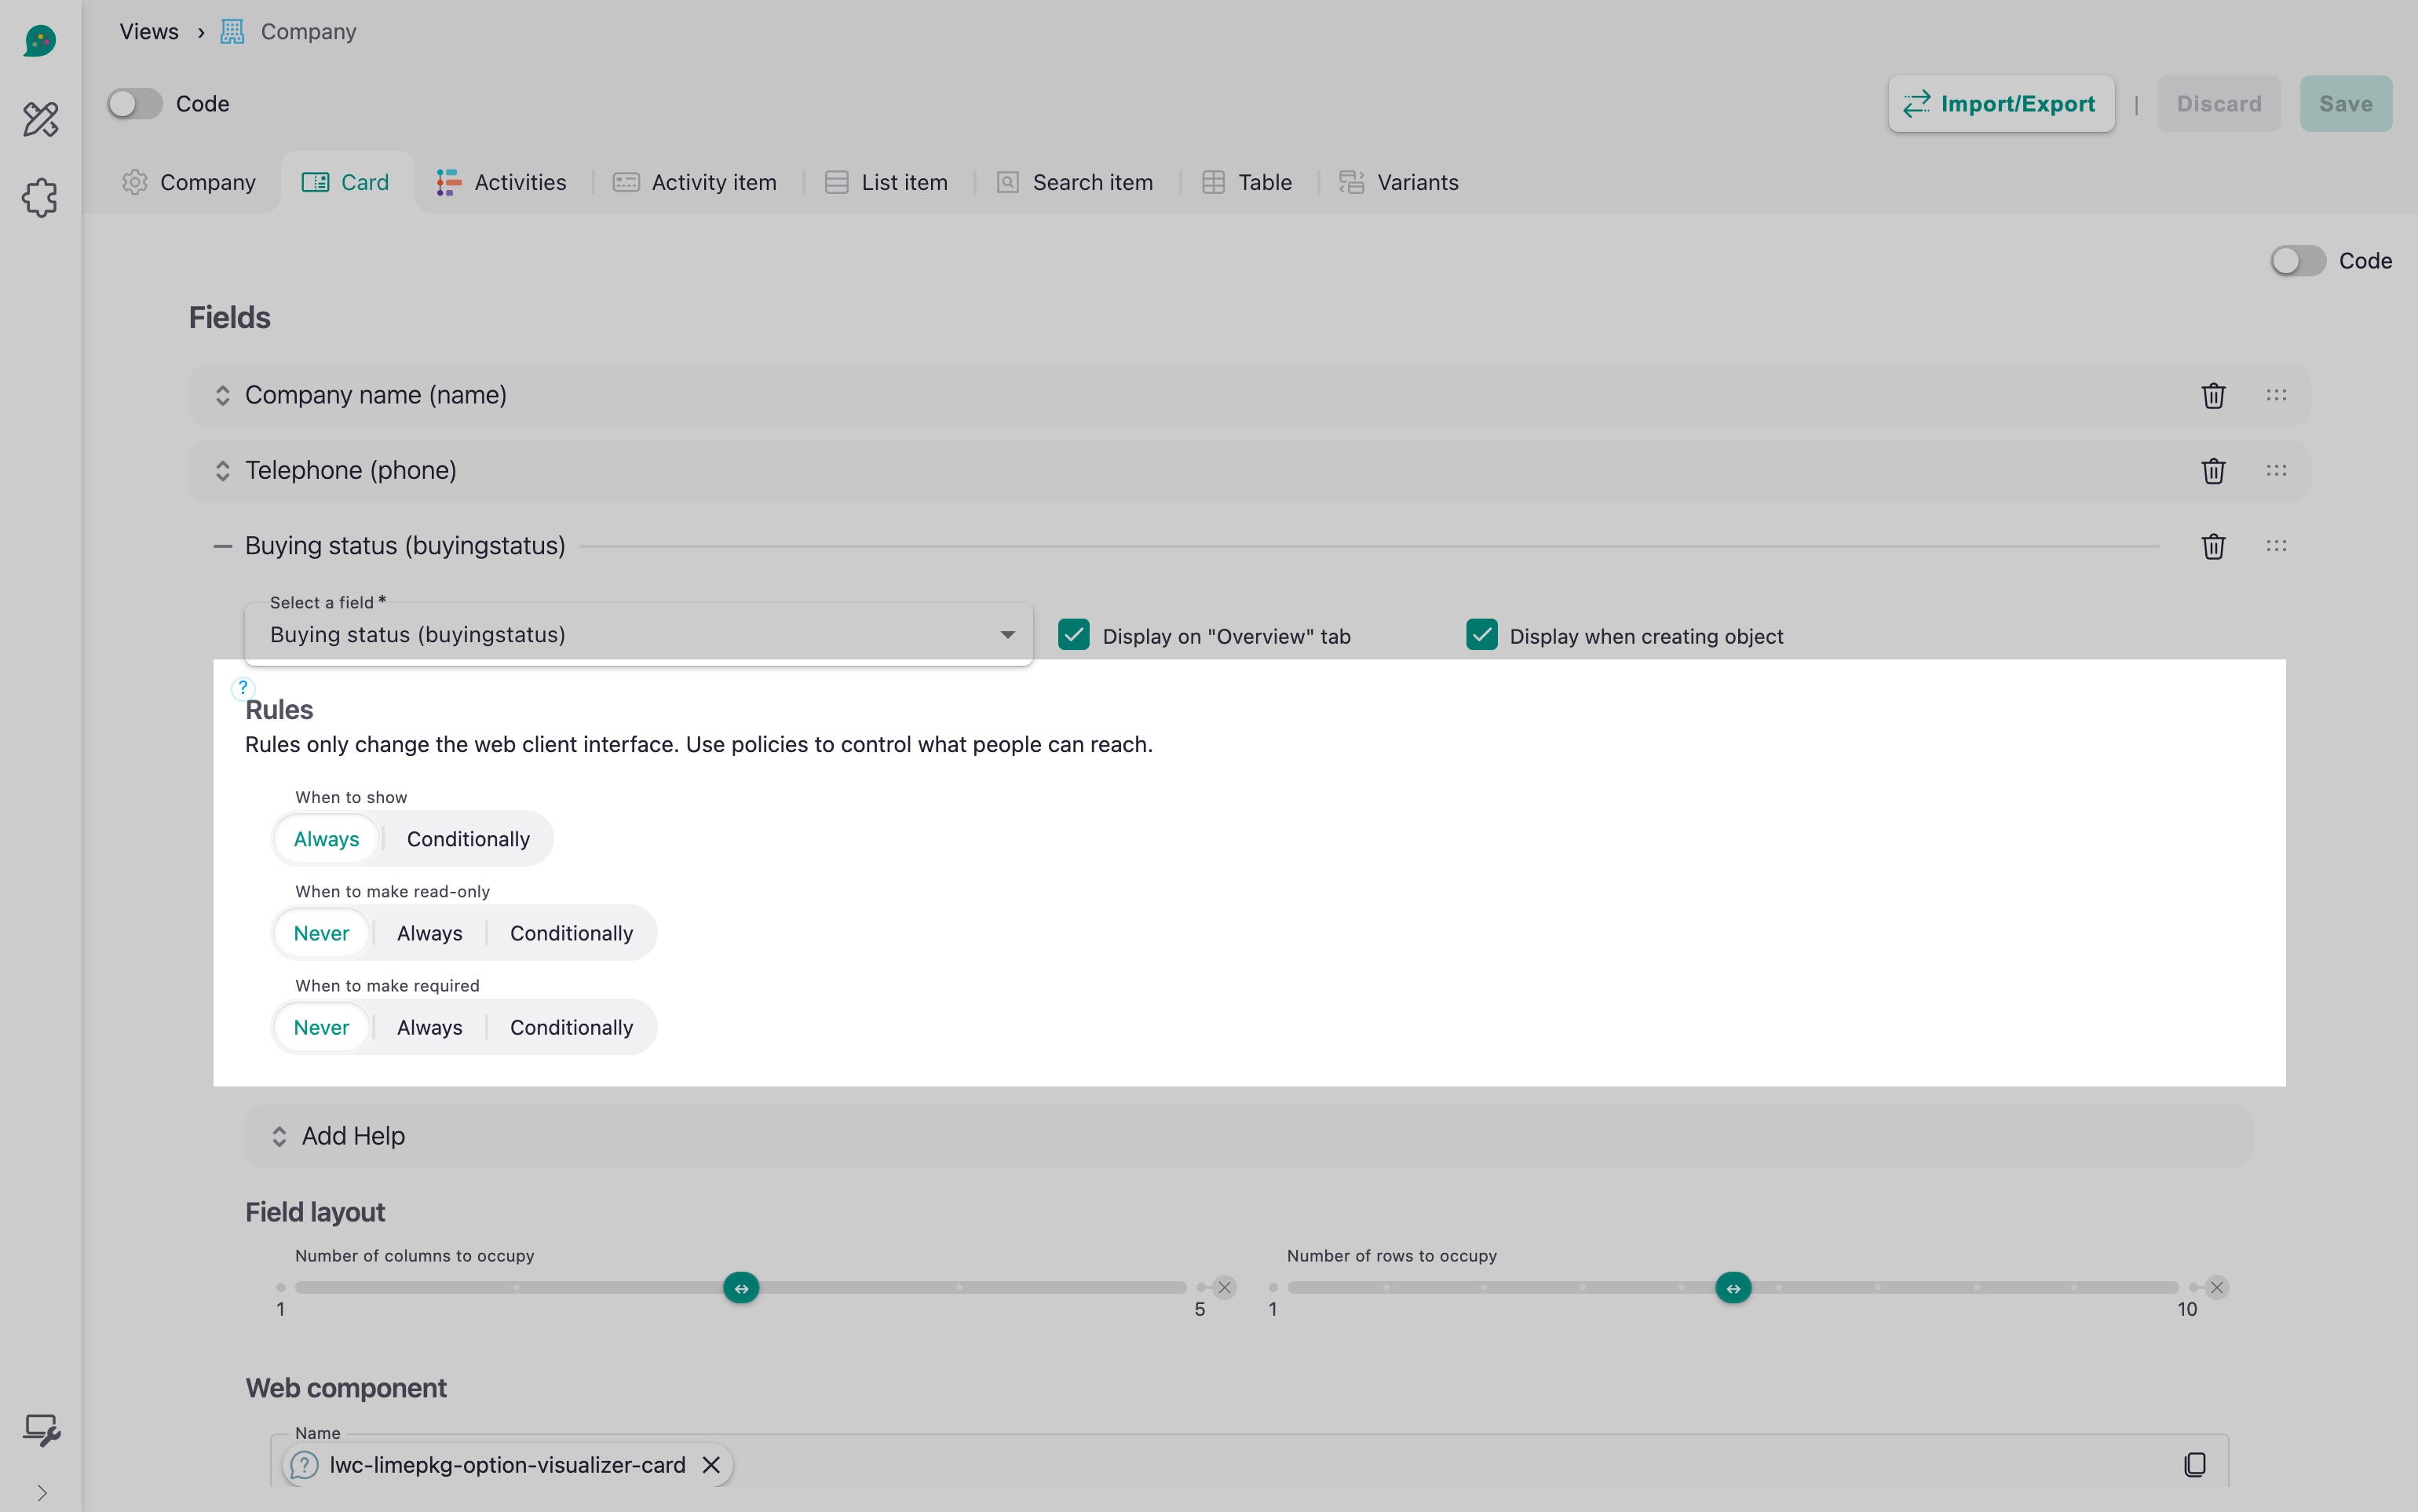Toggle the top Code switch
Image resolution: width=2418 pixels, height=1512 pixels.
click(x=135, y=103)
